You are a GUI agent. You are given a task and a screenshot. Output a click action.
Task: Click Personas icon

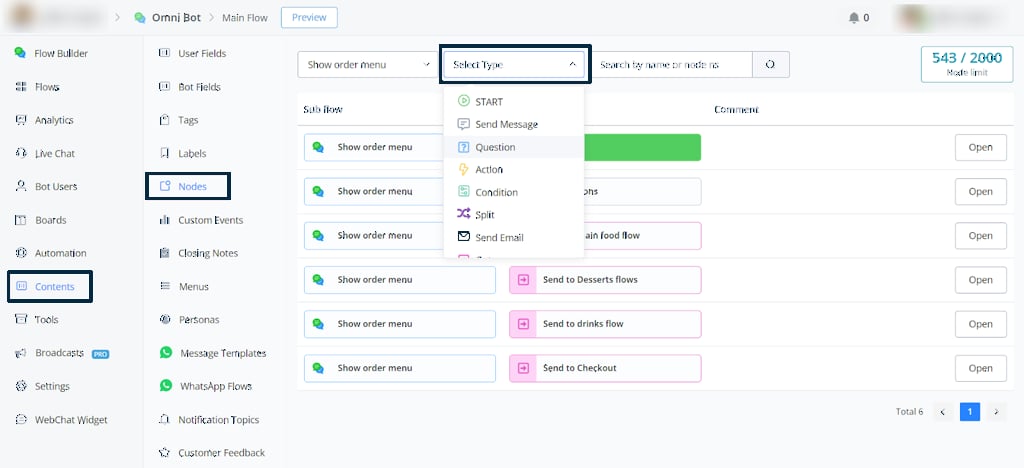pos(165,320)
